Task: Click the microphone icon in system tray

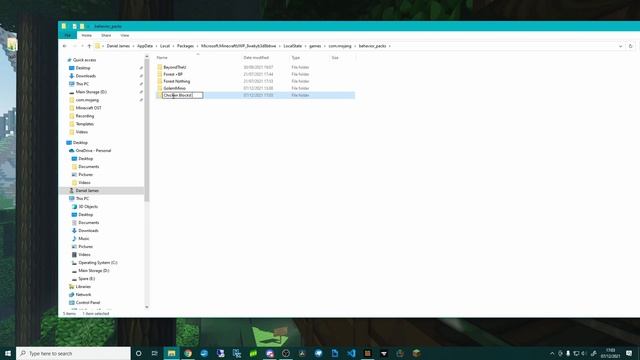Action: coord(568,353)
